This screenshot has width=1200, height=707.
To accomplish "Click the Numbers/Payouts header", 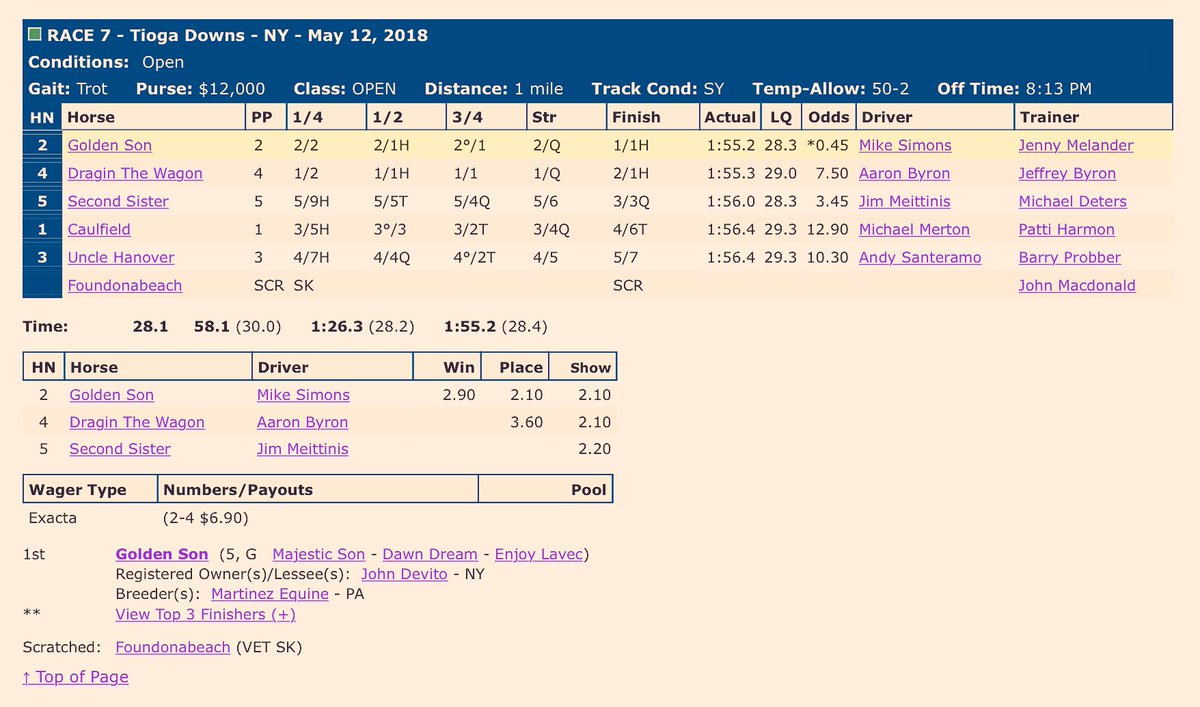I will click(x=318, y=489).
